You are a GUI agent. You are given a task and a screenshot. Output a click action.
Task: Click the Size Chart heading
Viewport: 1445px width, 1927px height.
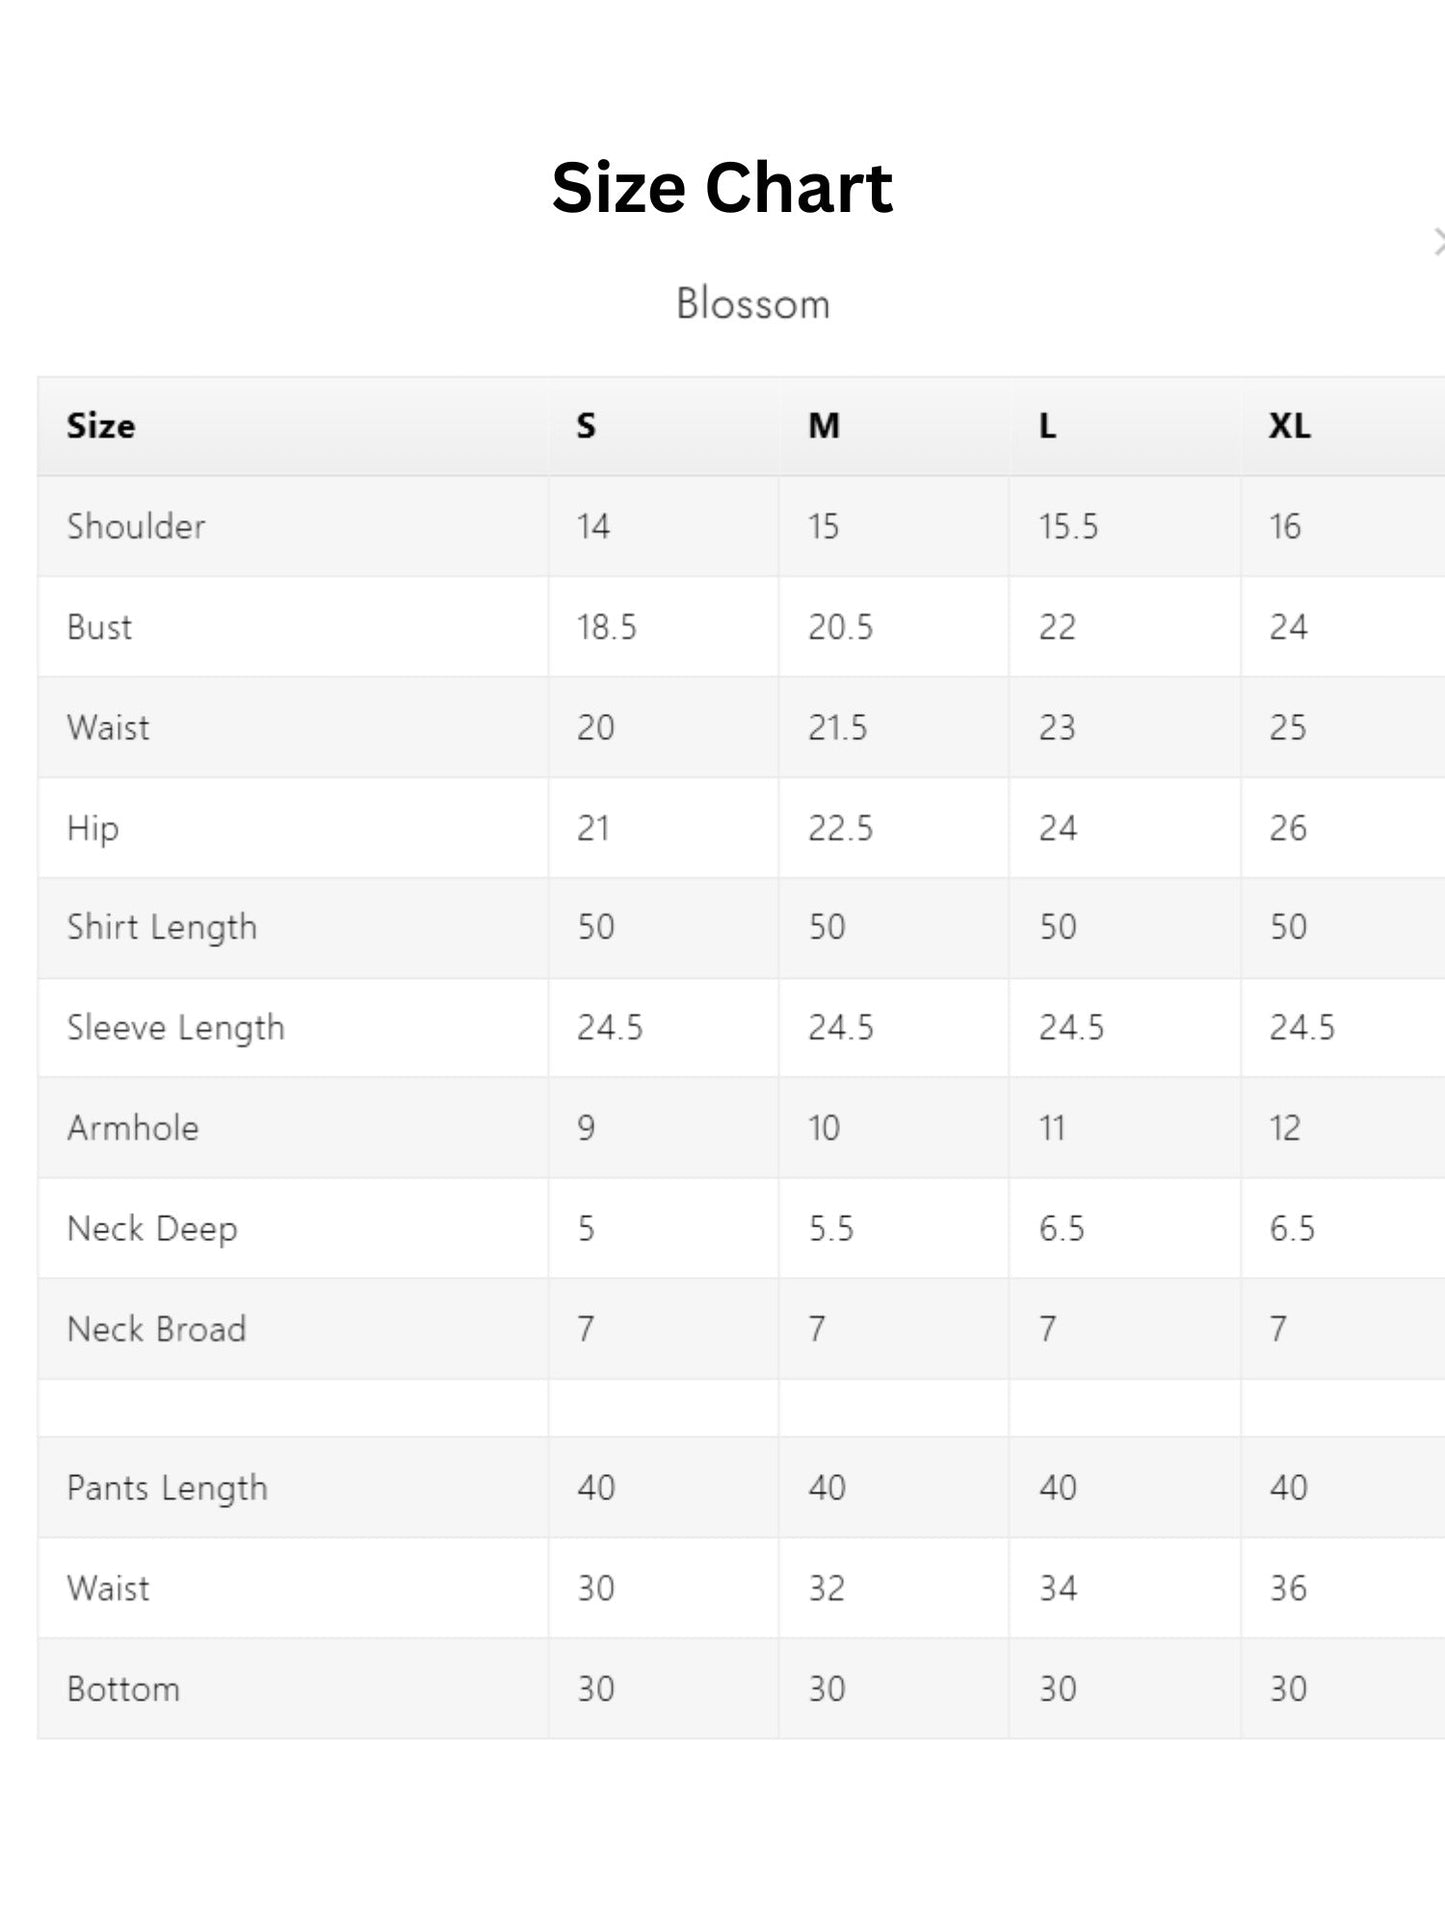tap(722, 188)
